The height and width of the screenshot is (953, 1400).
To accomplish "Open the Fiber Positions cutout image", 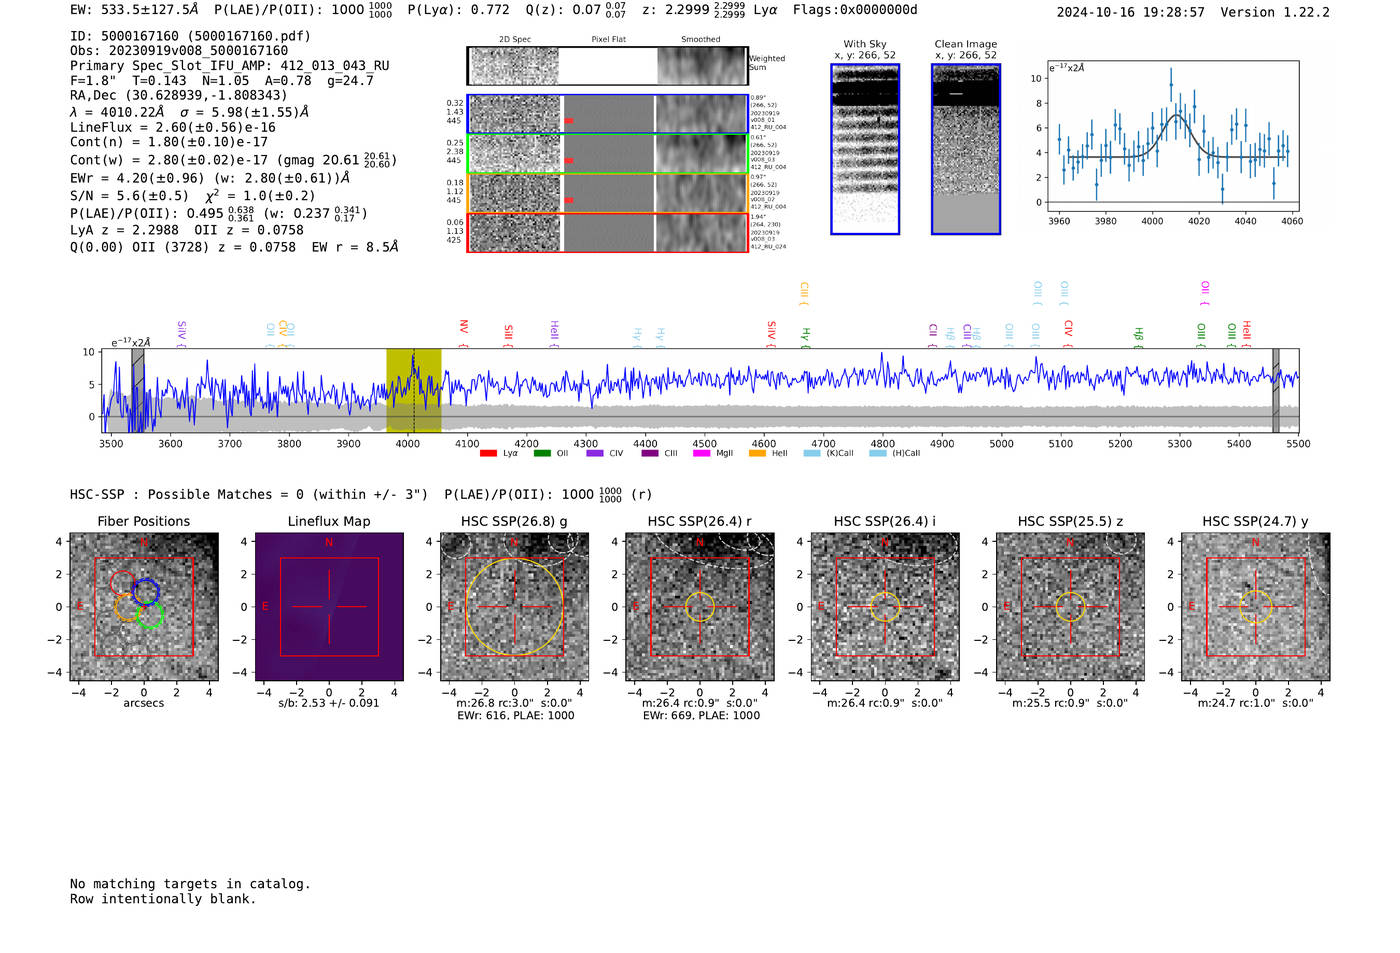I will (143, 607).
